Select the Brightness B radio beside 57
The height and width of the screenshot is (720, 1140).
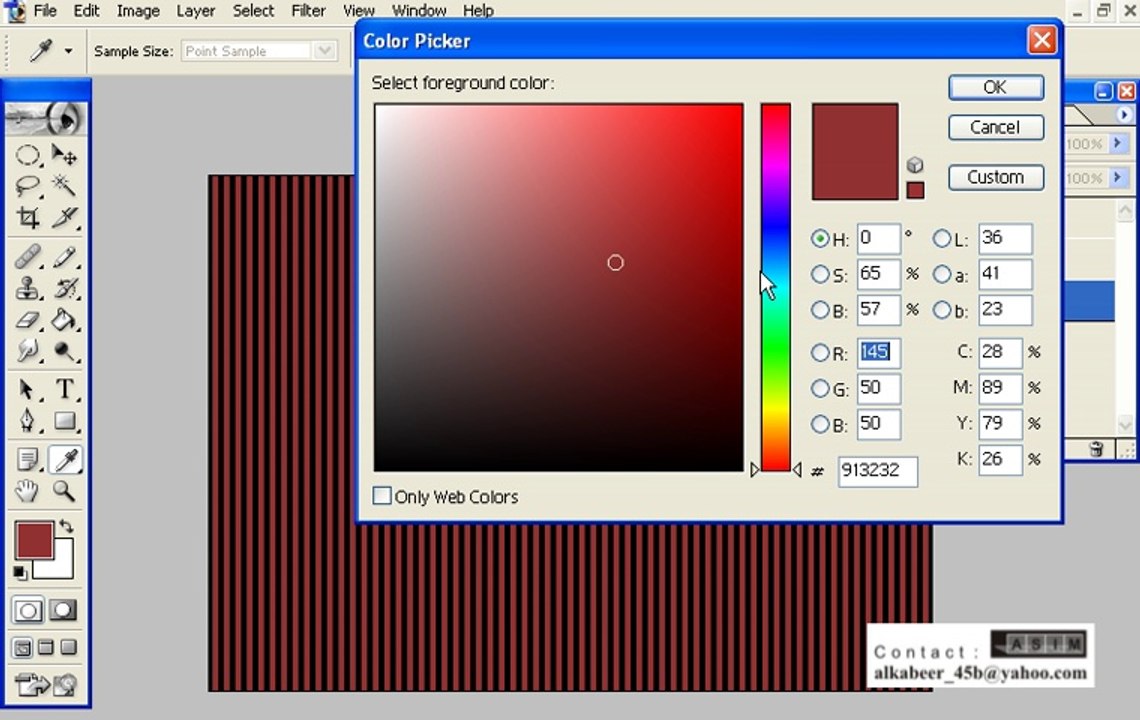[820, 310]
